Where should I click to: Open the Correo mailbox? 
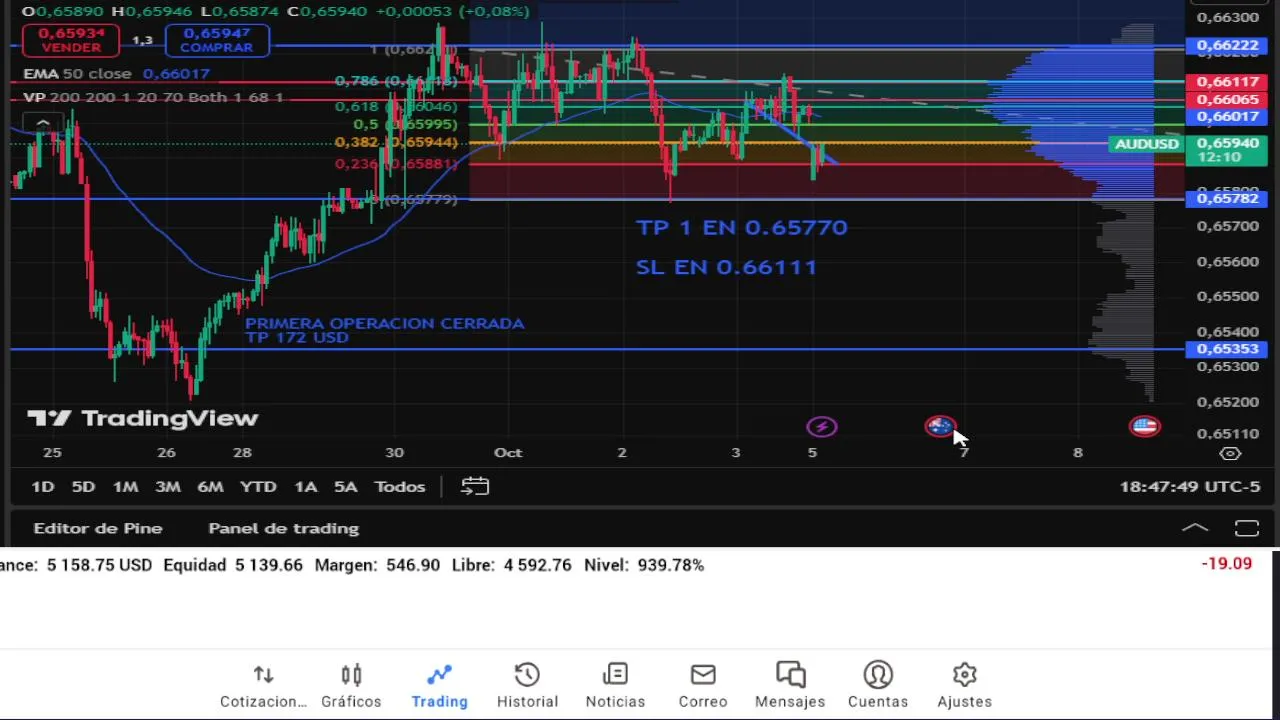(x=703, y=686)
